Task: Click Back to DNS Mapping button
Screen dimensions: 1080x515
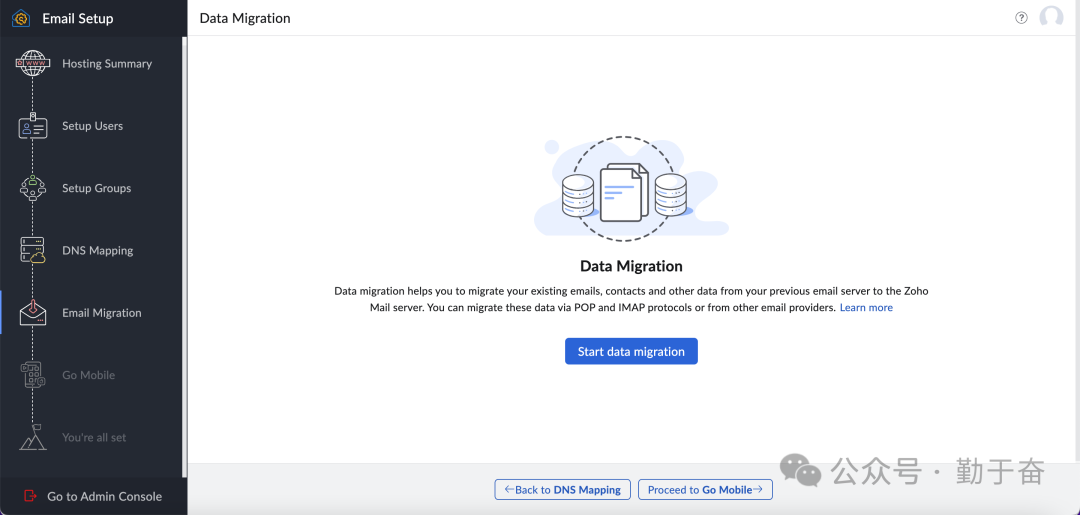Action: click(563, 490)
